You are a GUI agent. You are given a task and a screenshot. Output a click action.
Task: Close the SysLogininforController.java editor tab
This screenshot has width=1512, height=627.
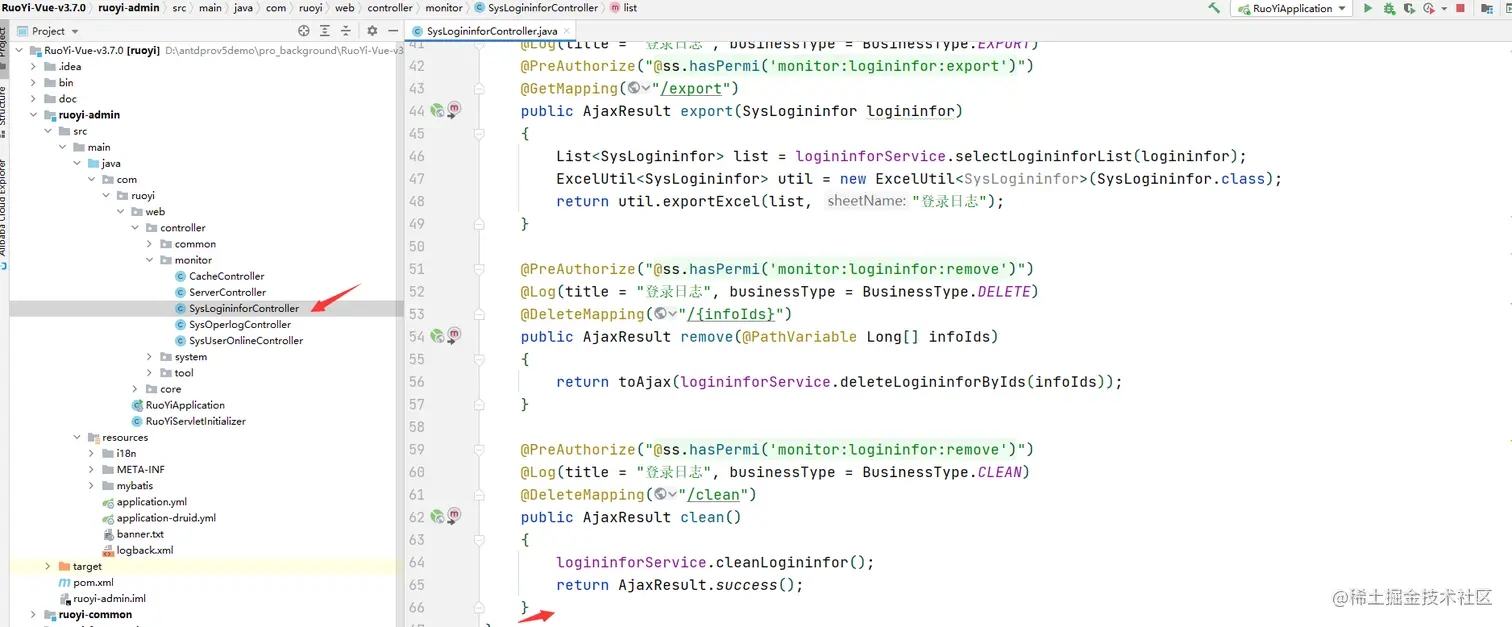coord(567,32)
